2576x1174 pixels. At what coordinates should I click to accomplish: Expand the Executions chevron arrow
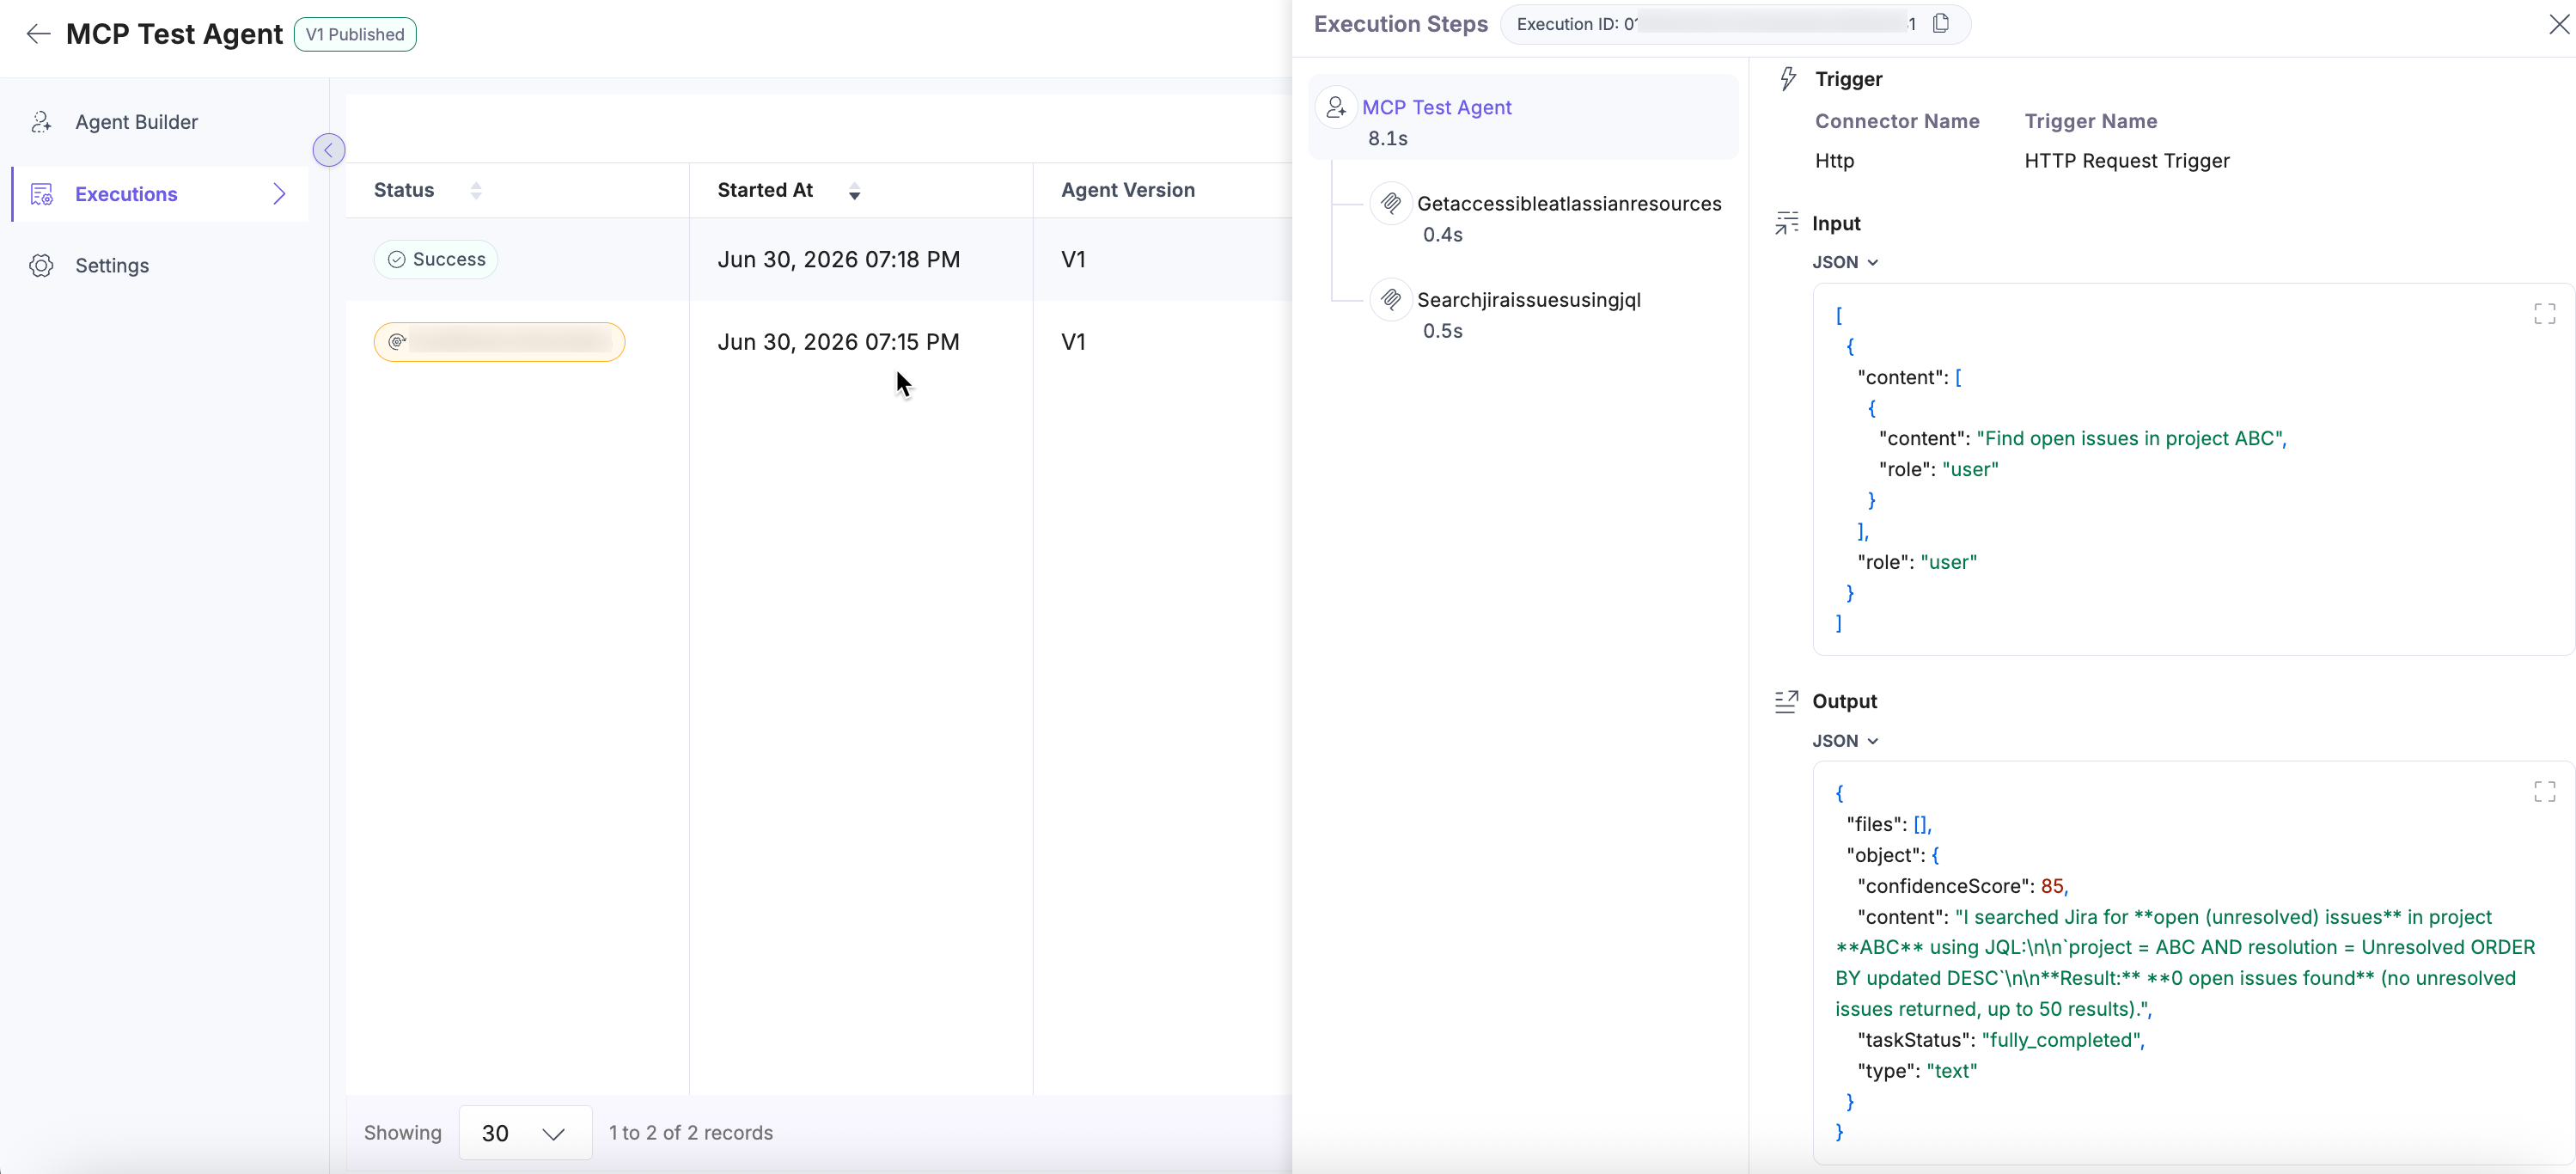point(280,194)
